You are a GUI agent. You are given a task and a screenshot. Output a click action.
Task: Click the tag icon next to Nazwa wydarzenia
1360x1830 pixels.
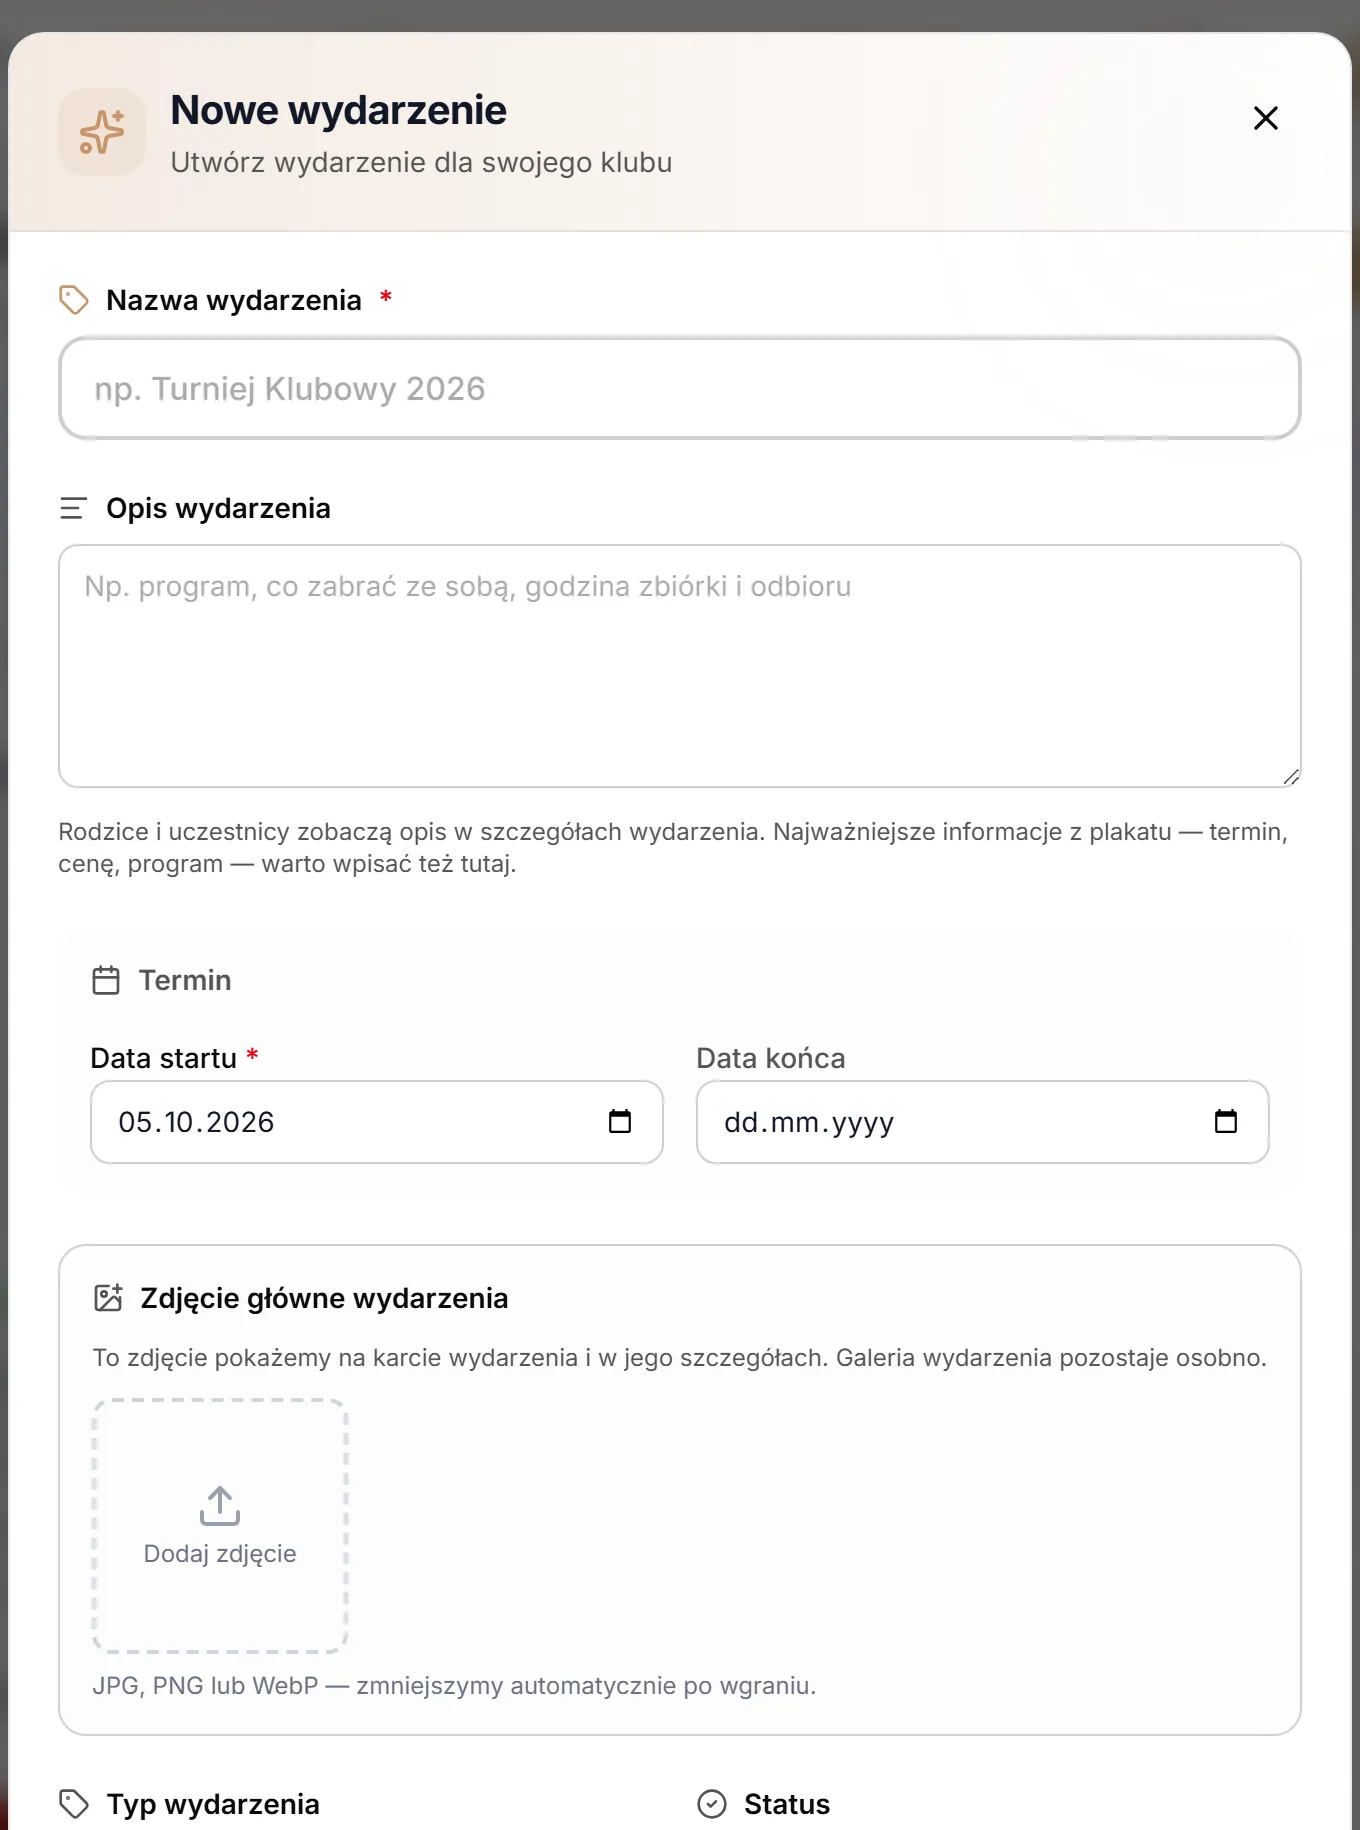coord(74,300)
